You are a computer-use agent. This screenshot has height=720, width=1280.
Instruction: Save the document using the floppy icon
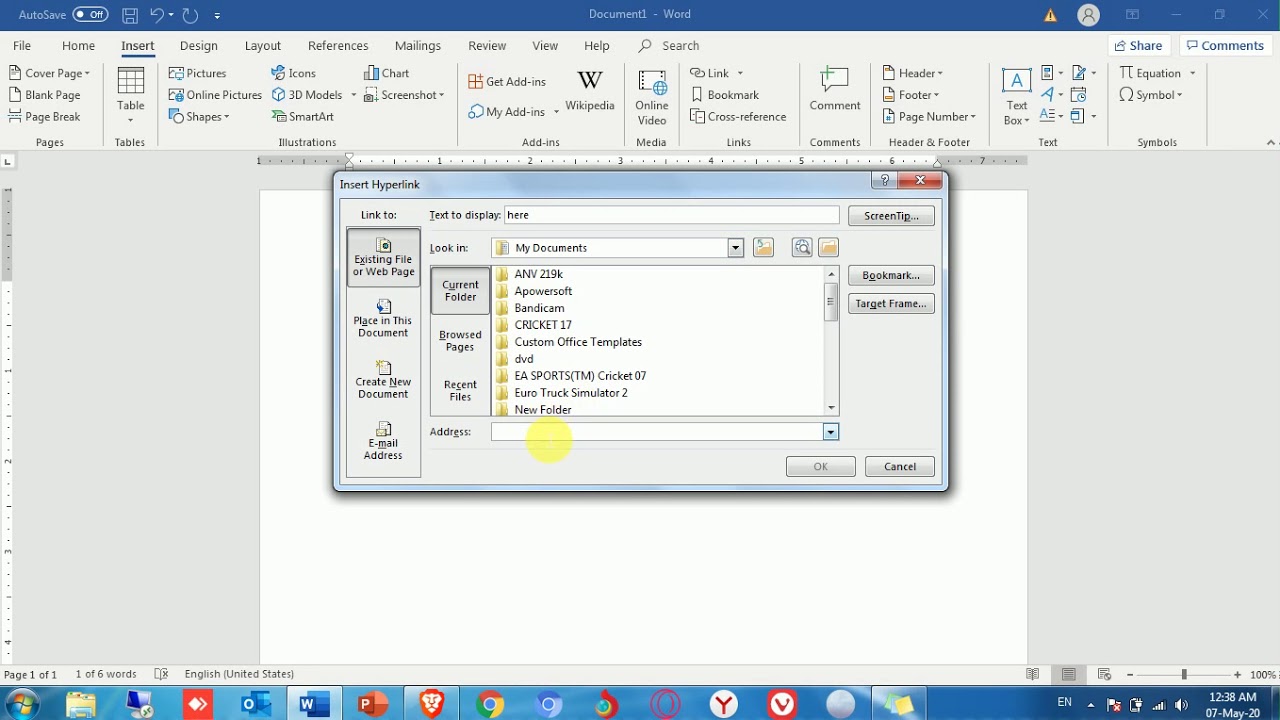click(130, 15)
